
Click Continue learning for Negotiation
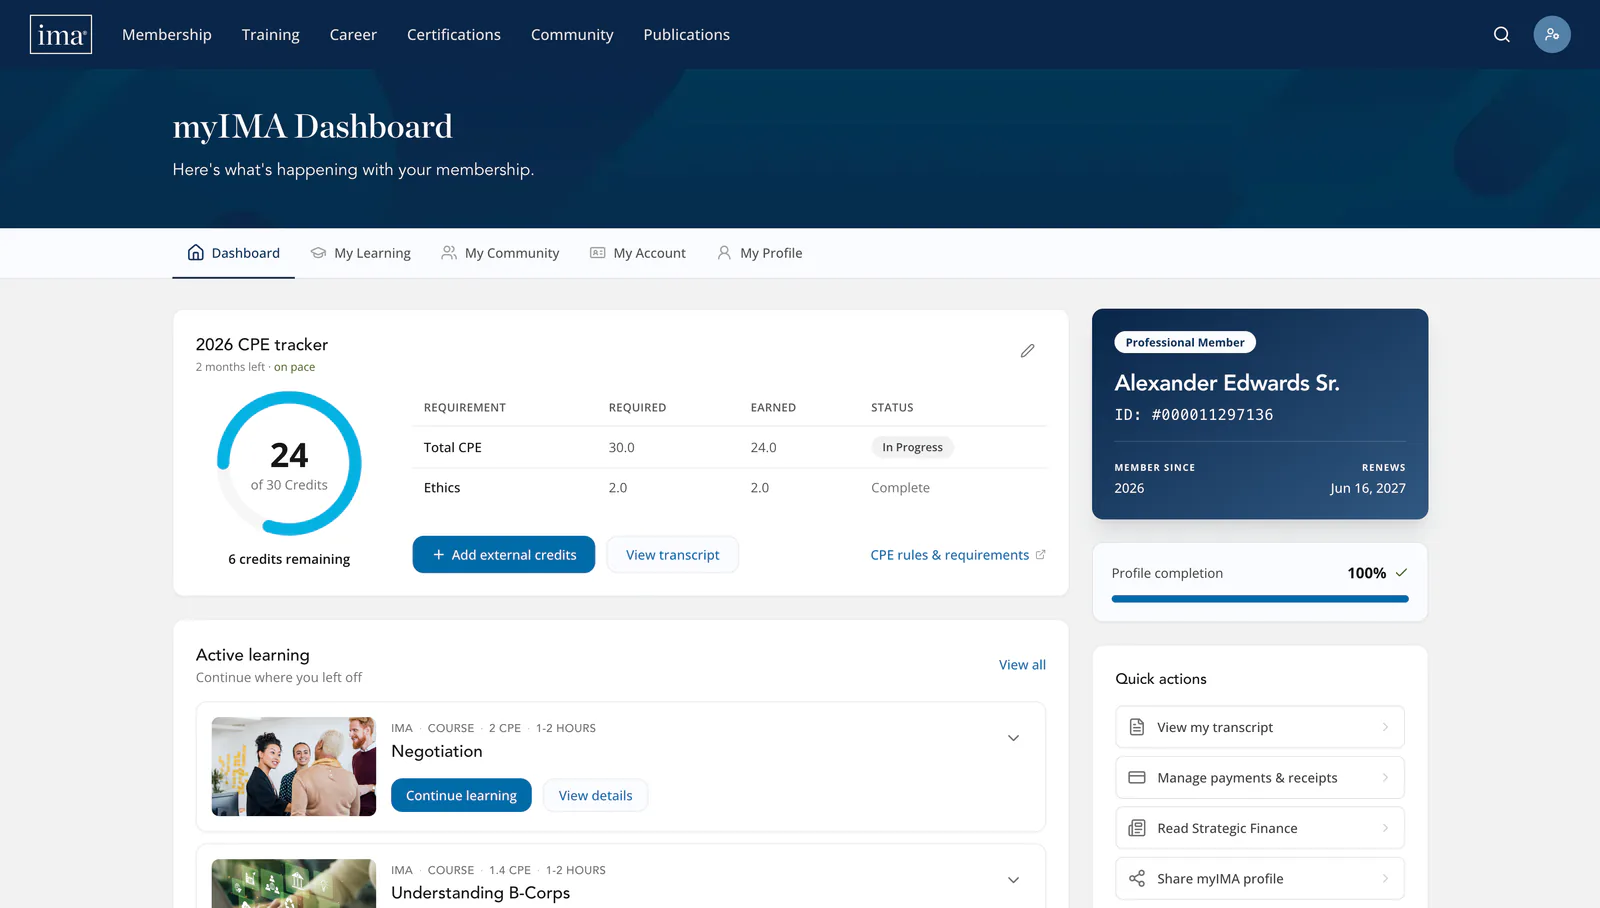pyautogui.click(x=461, y=795)
